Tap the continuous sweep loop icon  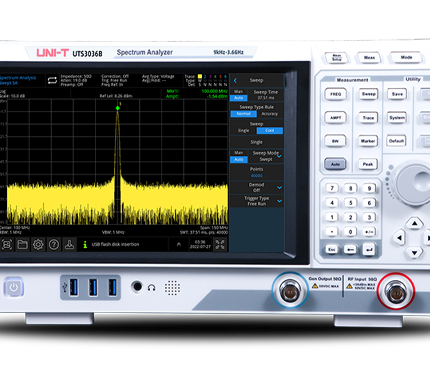point(52,80)
